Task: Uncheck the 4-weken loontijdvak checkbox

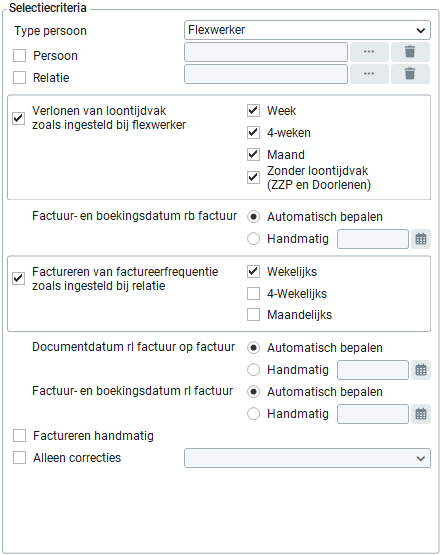Action: tap(253, 133)
